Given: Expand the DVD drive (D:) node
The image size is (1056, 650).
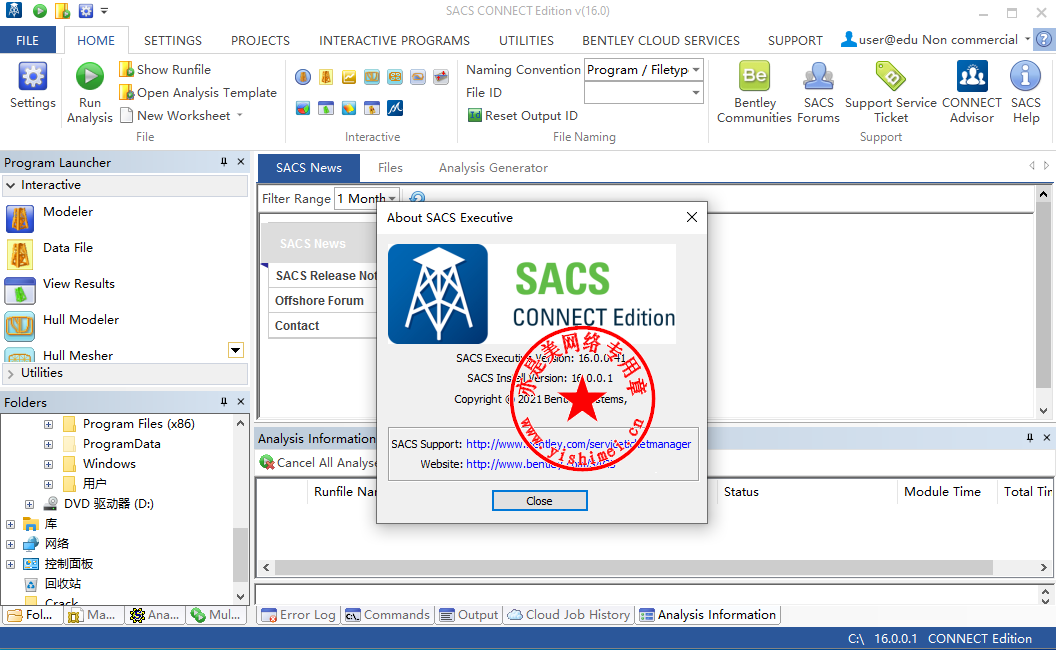Looking at the screenshot, I should [x=30, y=504].
